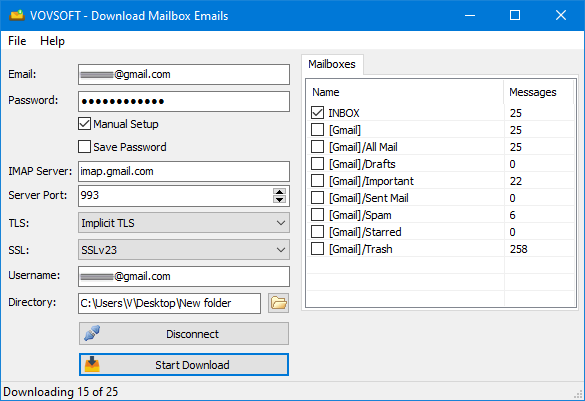Click the folder browse icon next to Directory
The height and width of the screenshot is (401, 585).
click(x=278, y=303)
